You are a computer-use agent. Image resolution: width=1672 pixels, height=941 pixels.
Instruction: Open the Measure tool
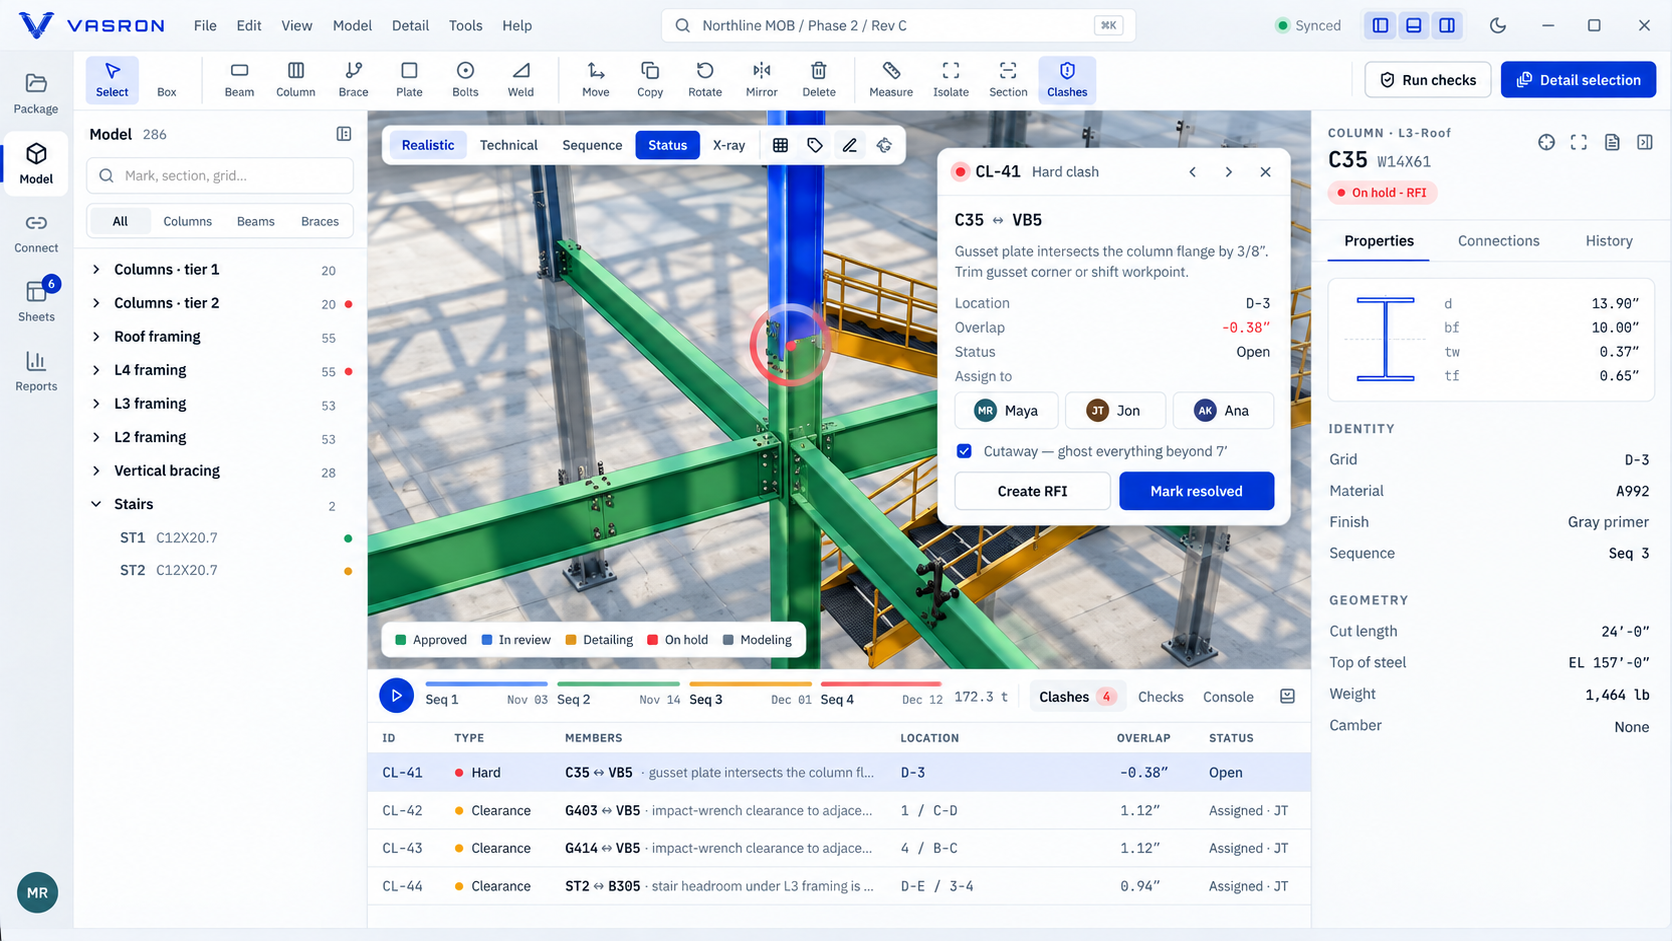891,80
